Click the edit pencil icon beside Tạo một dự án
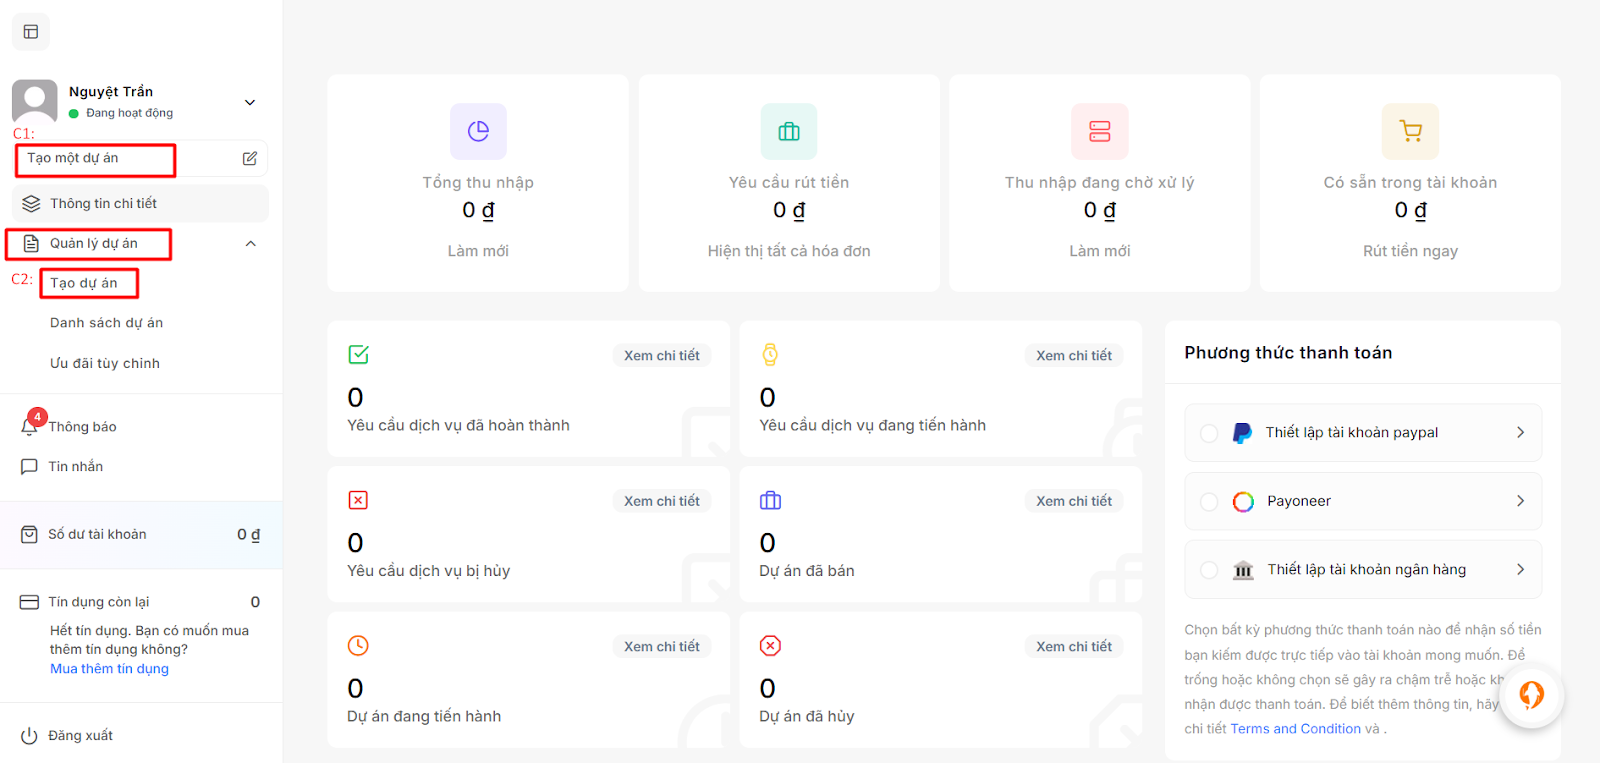This screenshot has height=763, width=1600. (x=249, y=158)
